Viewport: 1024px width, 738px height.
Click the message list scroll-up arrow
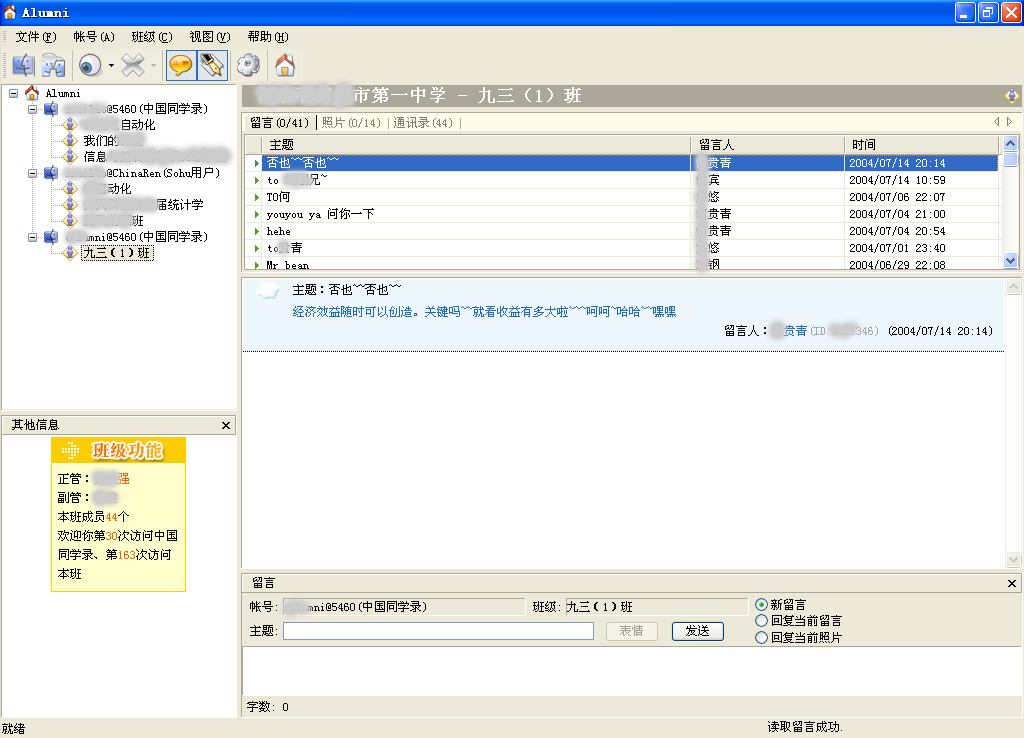coord(1010,144)
